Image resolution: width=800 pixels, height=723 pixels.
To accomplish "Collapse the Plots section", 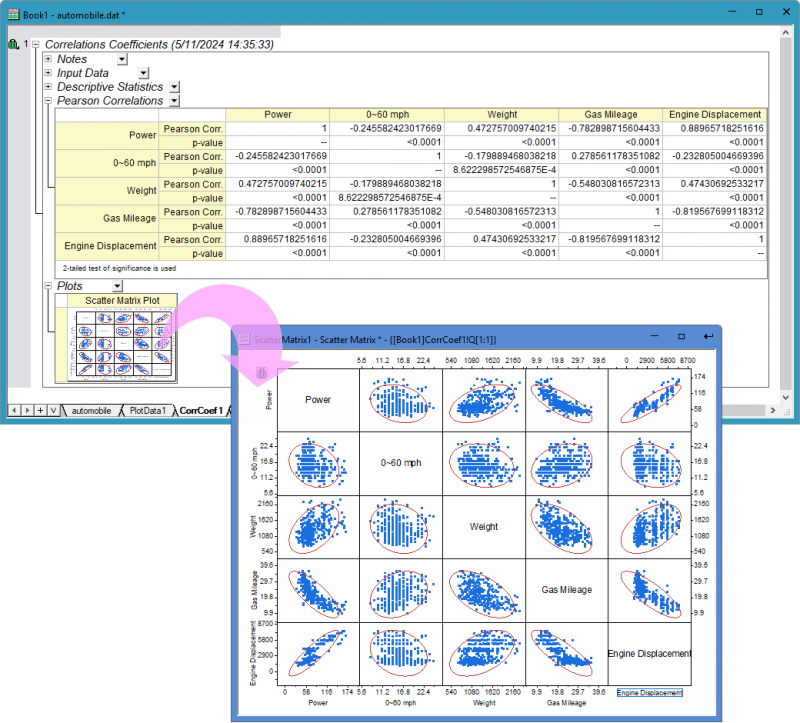I will click(x=48, y=286).
